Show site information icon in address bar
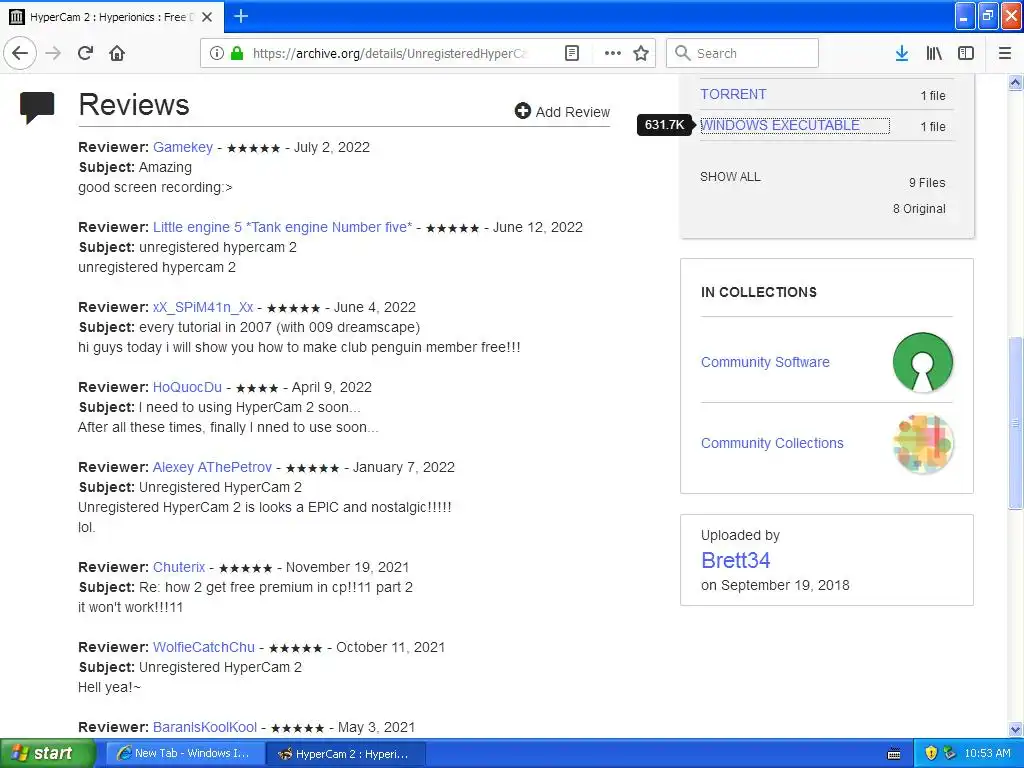 tap(216, 53)
